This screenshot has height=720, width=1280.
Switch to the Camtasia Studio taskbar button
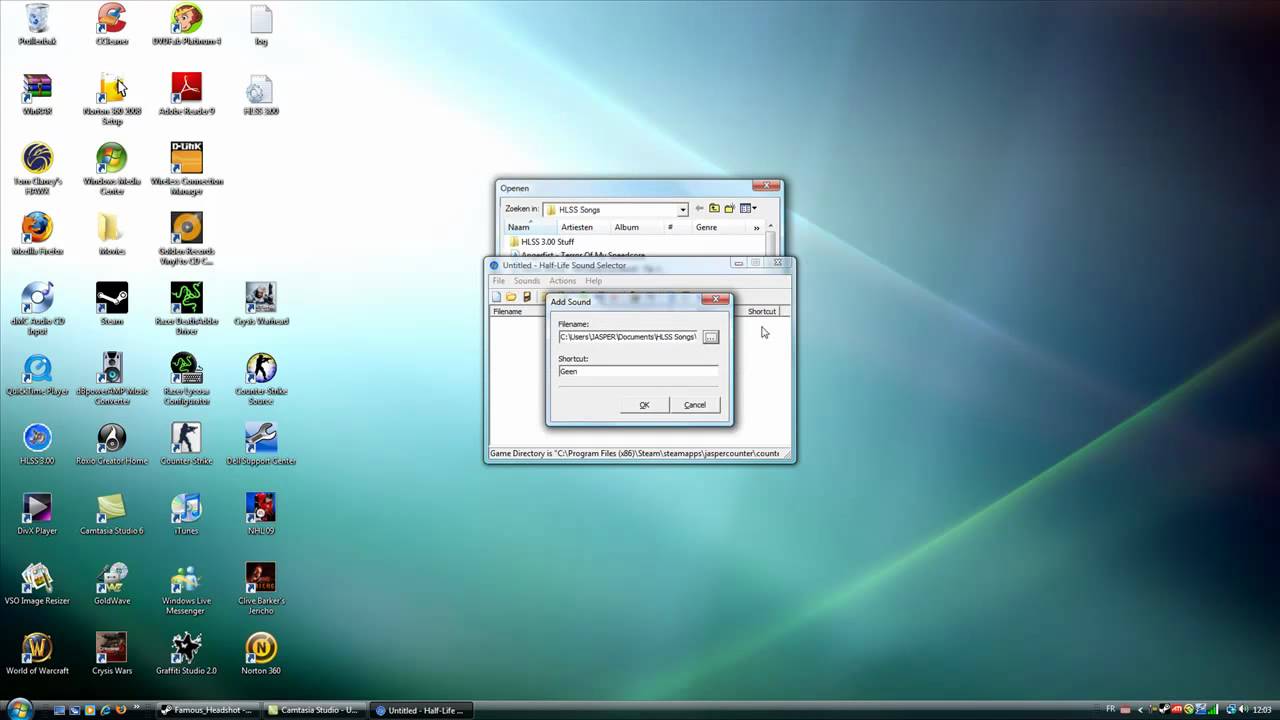[x=312, y=711]
